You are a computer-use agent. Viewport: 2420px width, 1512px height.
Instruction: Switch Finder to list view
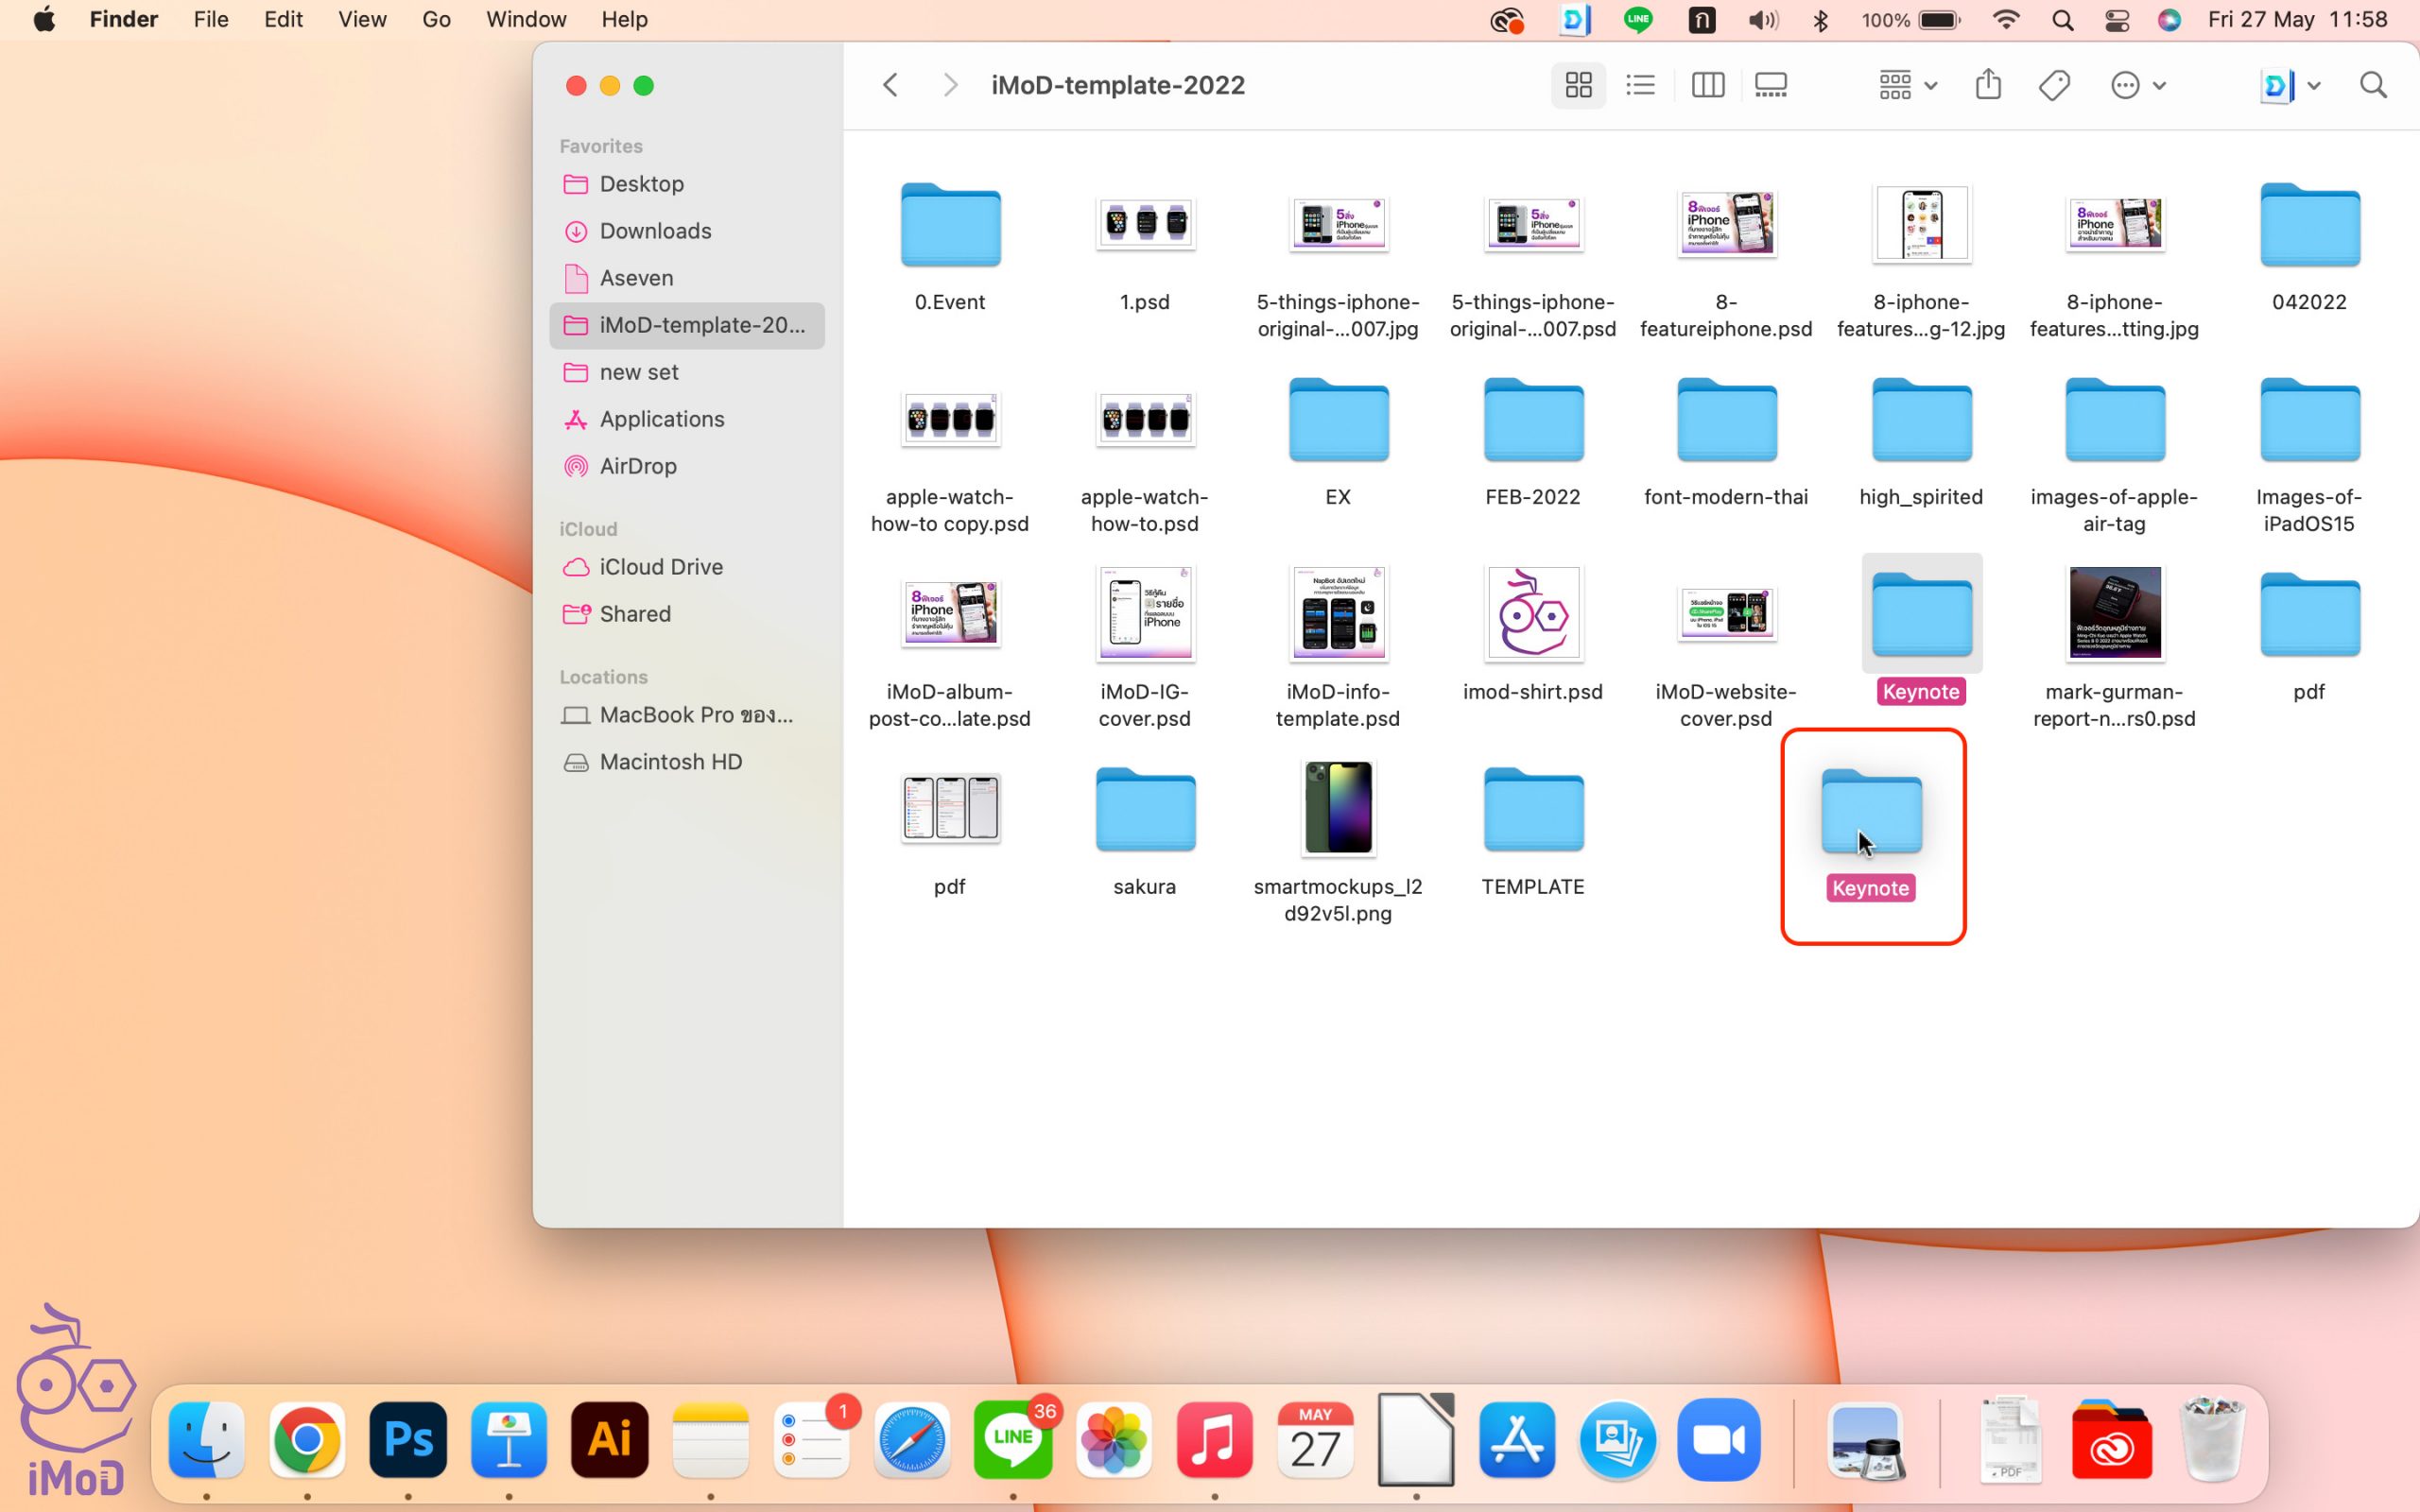click(1640, 85)
